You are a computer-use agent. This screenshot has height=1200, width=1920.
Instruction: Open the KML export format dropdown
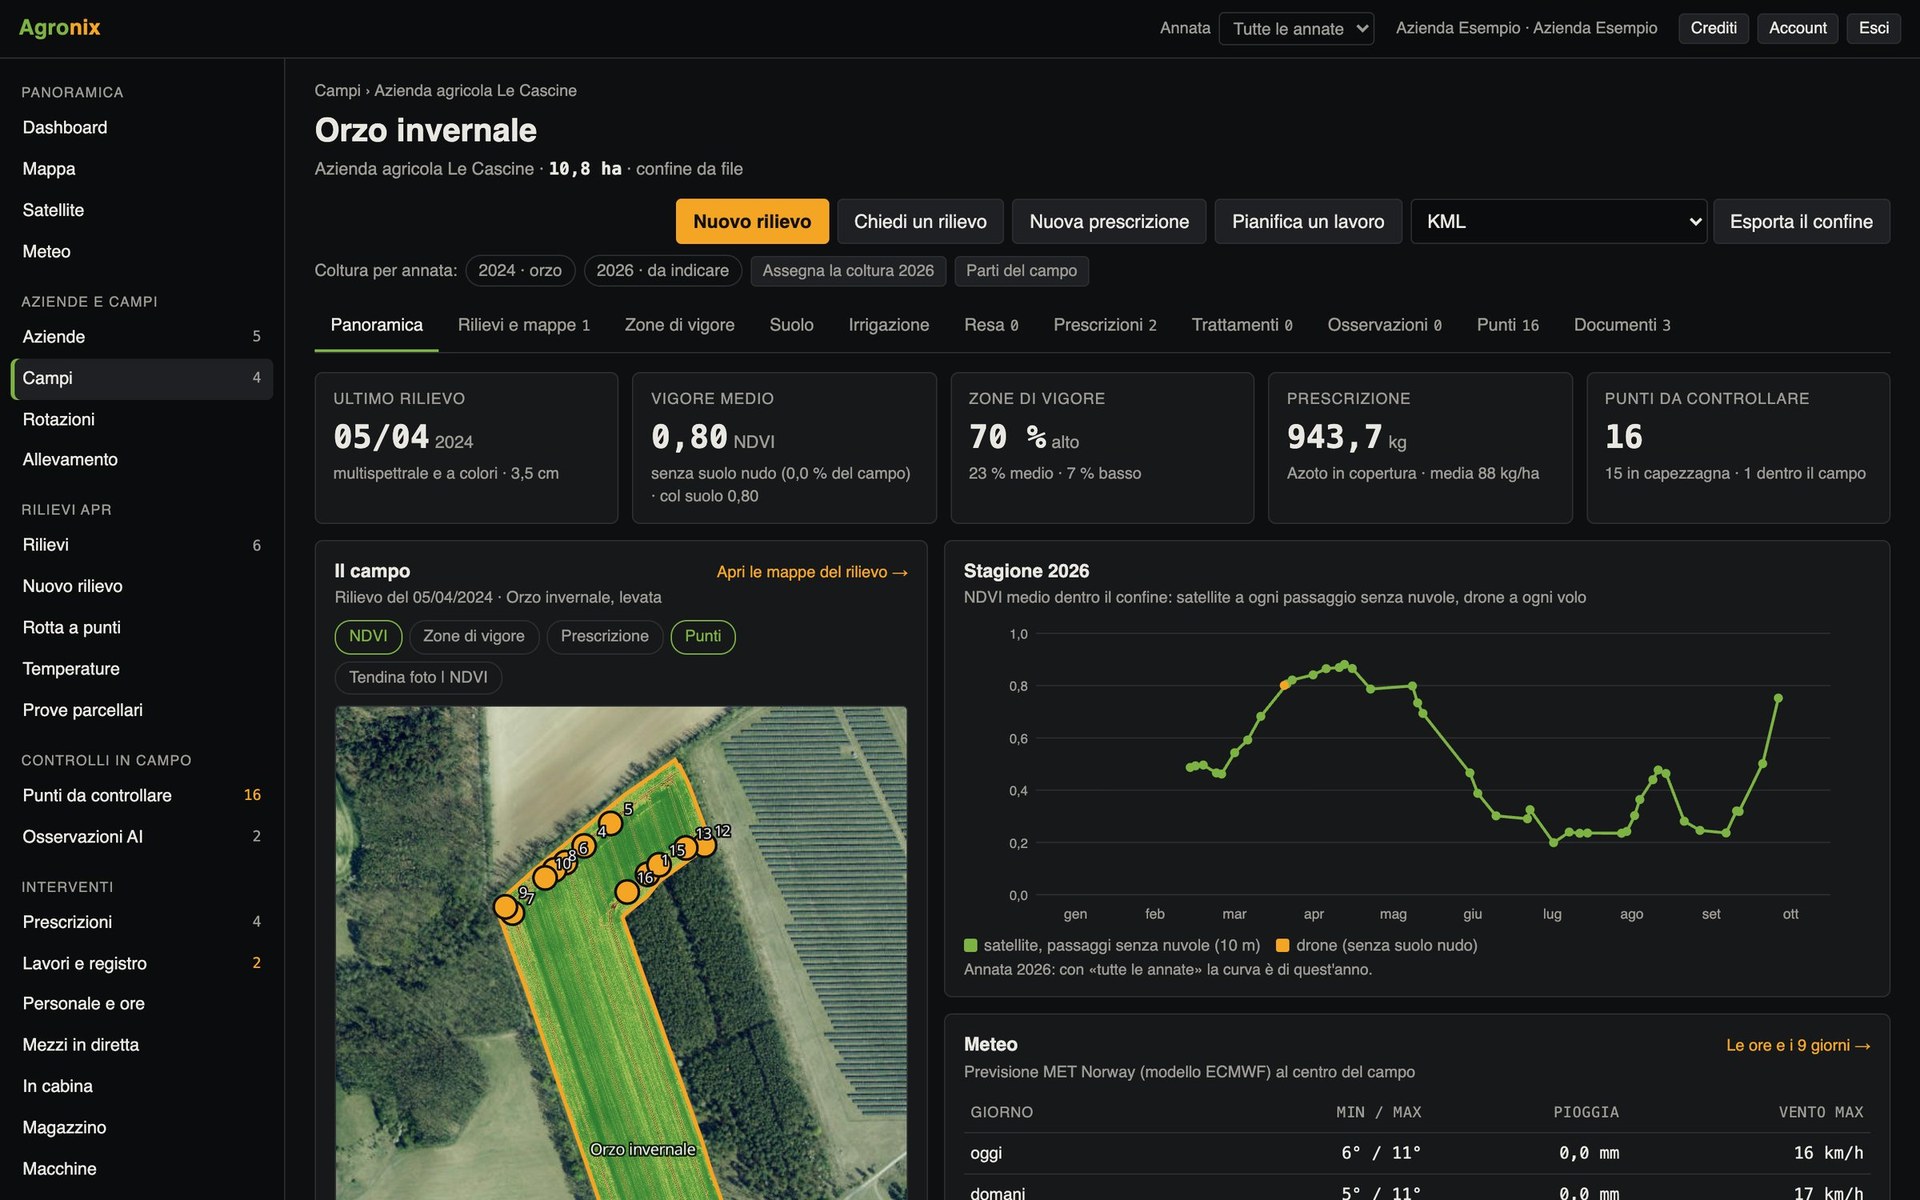(x=1559, y=221)
